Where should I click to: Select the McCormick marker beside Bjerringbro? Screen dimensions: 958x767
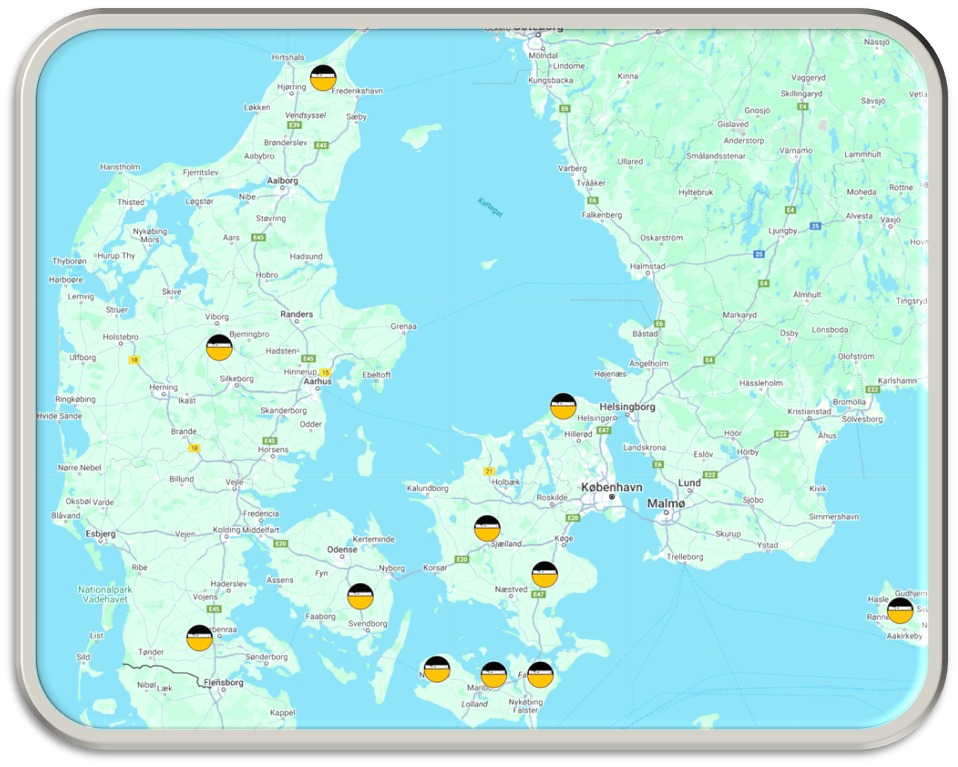point(219,347)
